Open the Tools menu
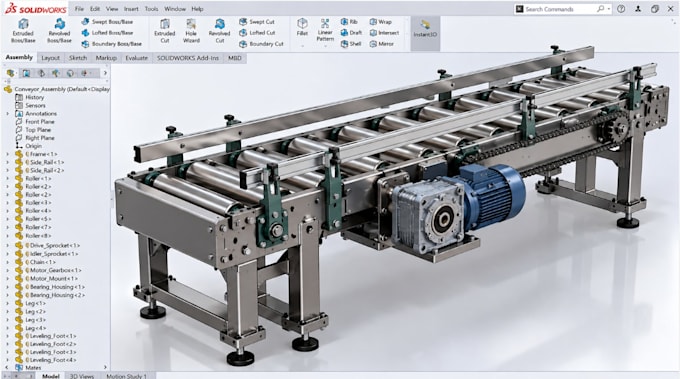680x379 pixels. 151,9
